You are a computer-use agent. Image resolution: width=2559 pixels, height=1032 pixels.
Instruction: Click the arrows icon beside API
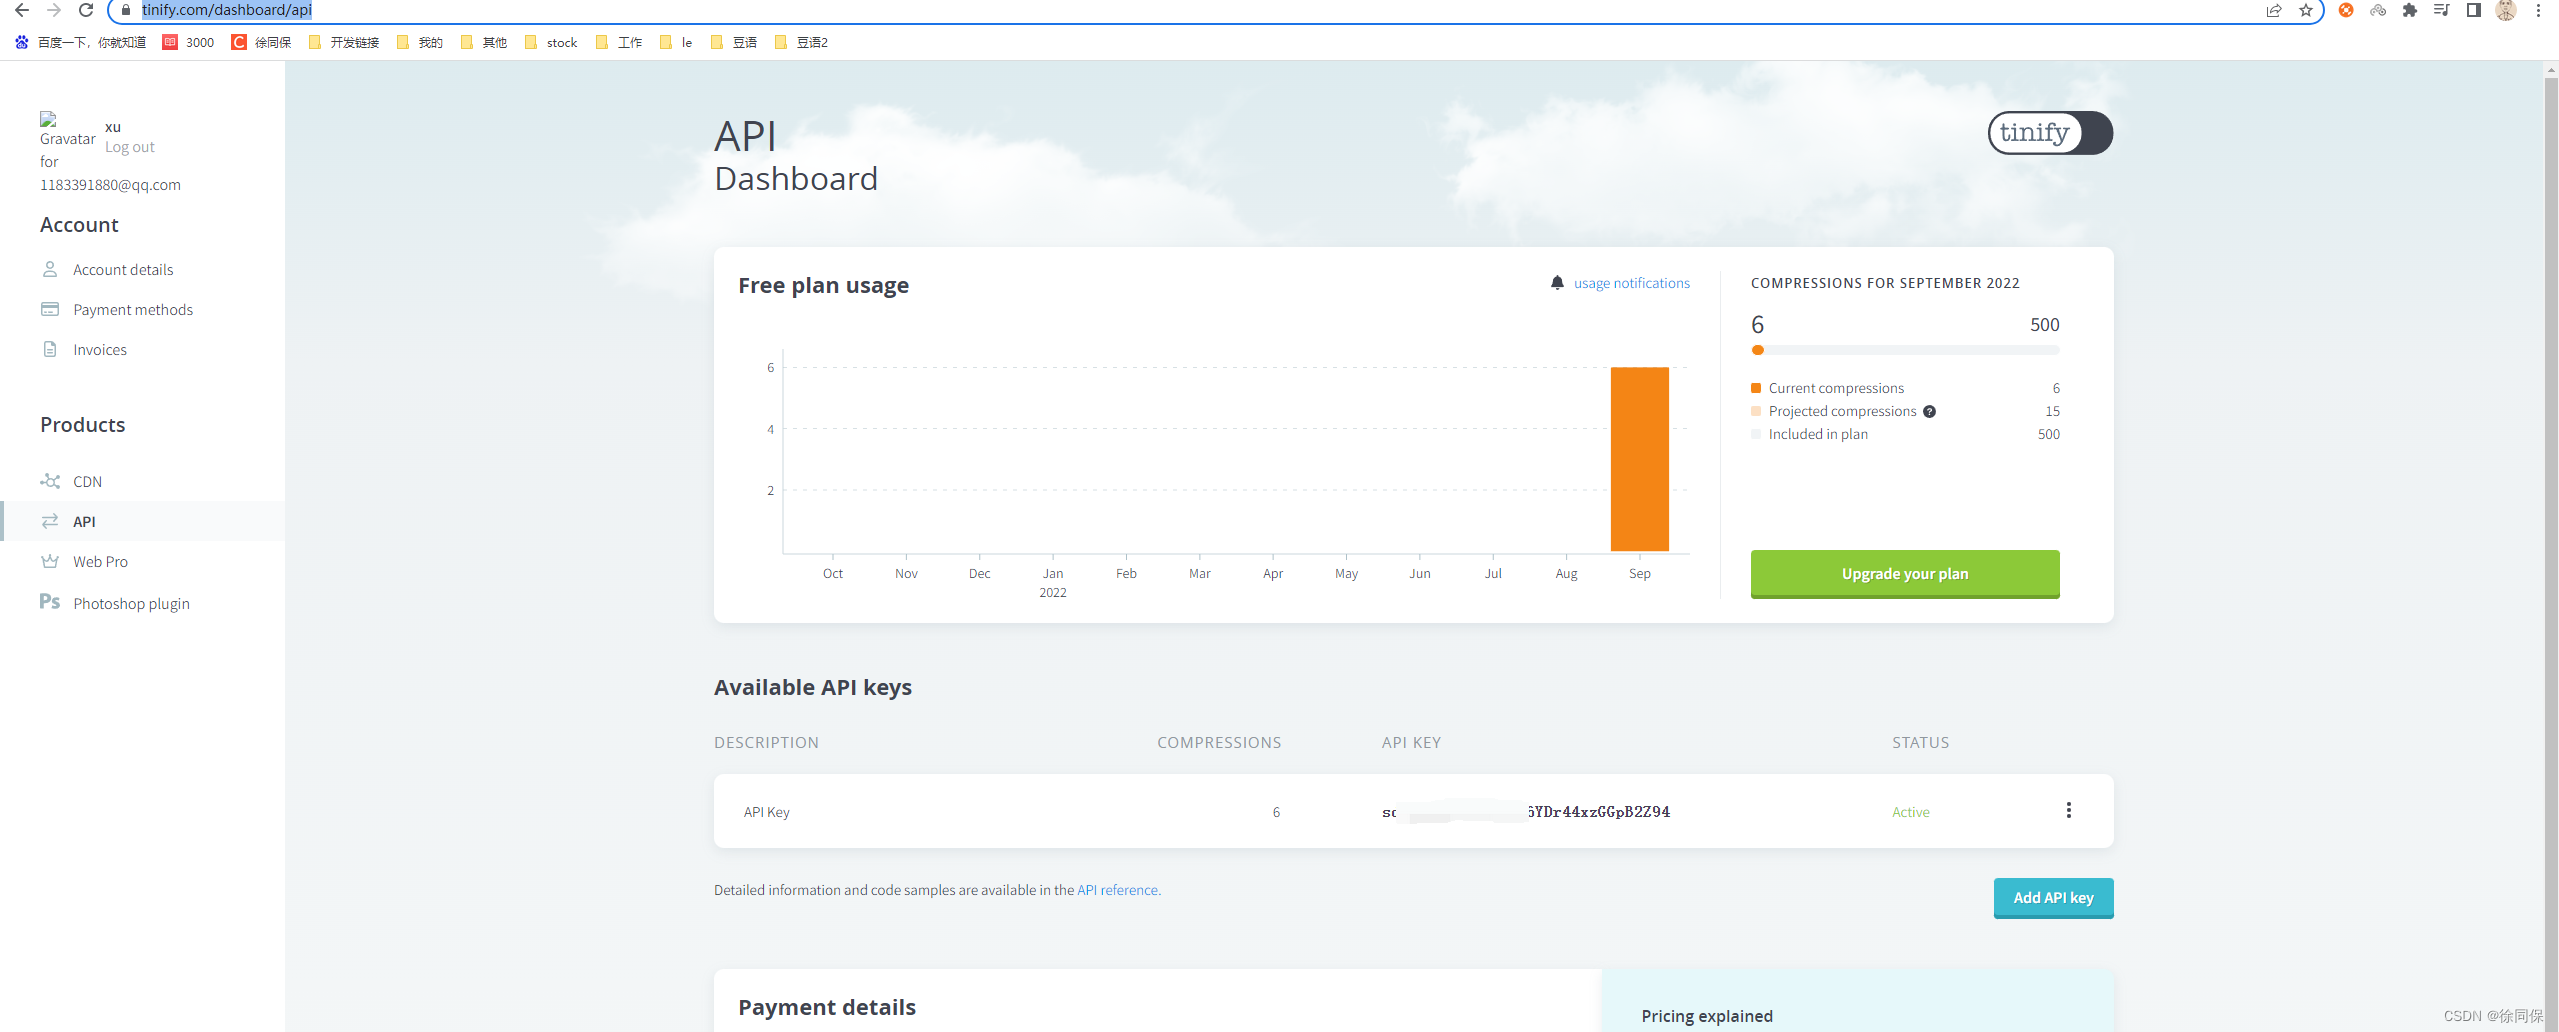tap(50, 521)
